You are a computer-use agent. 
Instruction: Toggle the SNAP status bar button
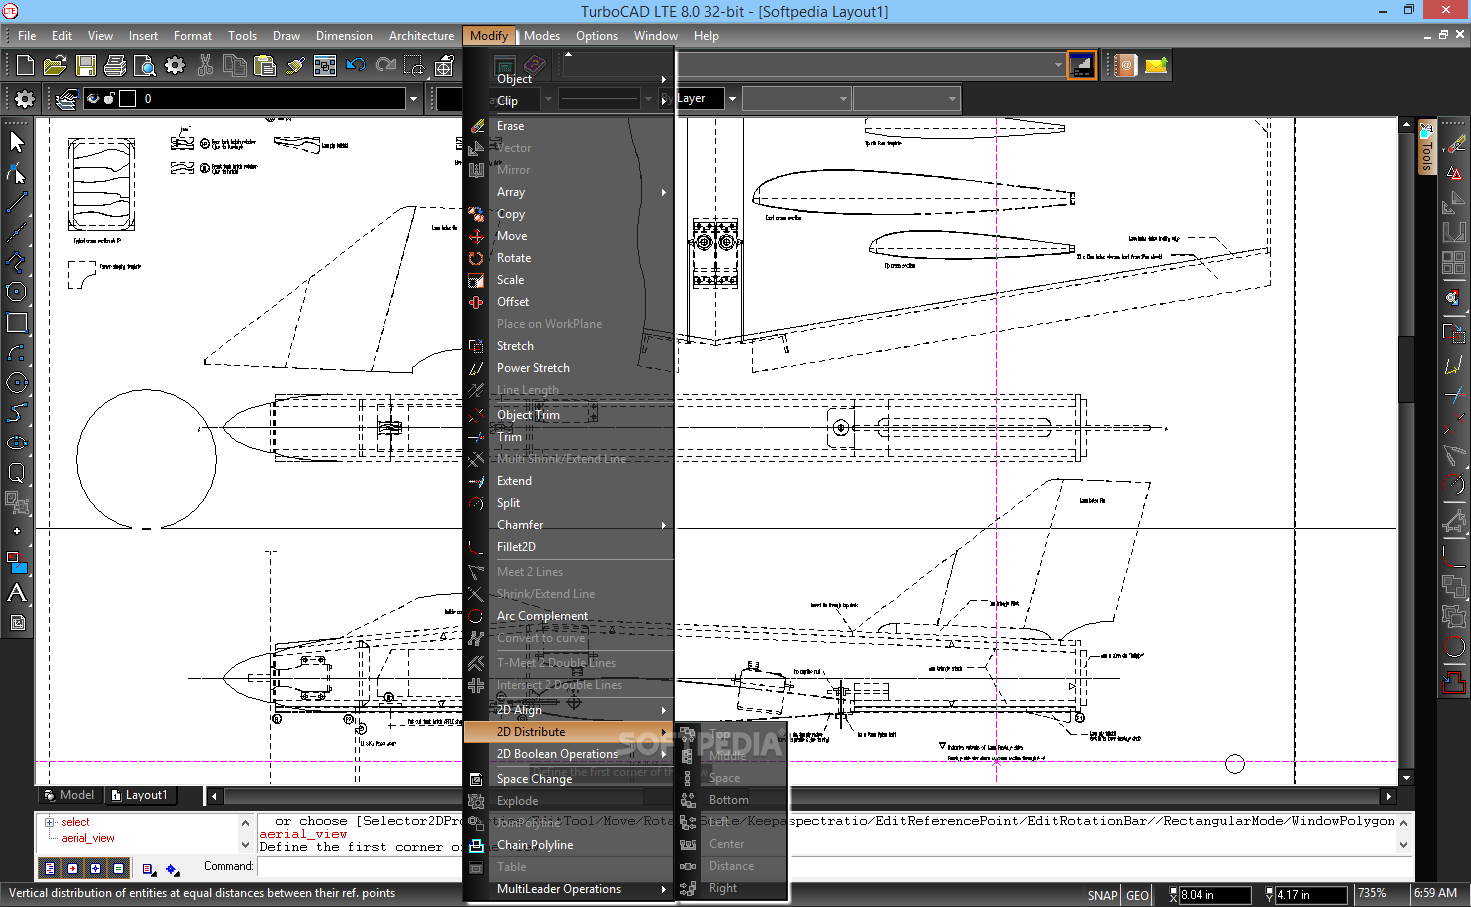click(x=1102, y=895)
